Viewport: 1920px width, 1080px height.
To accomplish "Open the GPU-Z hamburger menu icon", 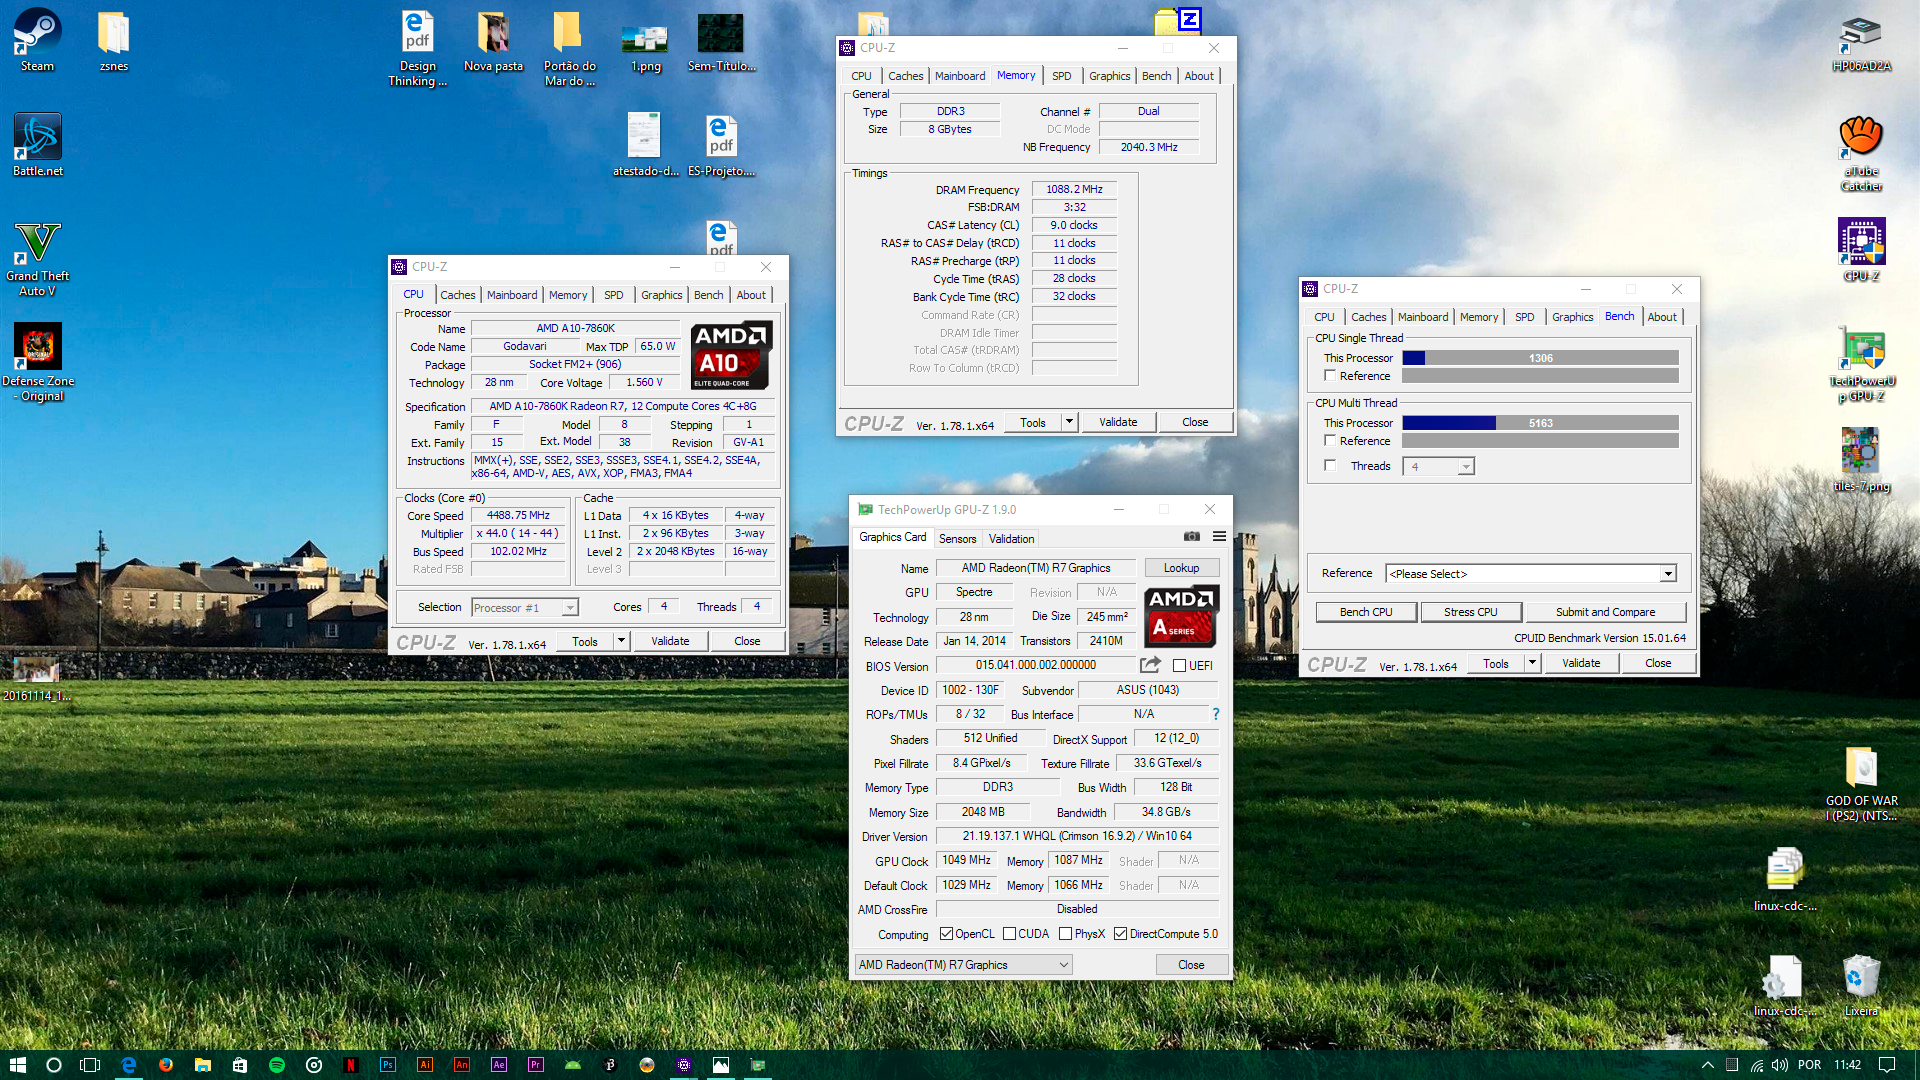I will 1219,537.
